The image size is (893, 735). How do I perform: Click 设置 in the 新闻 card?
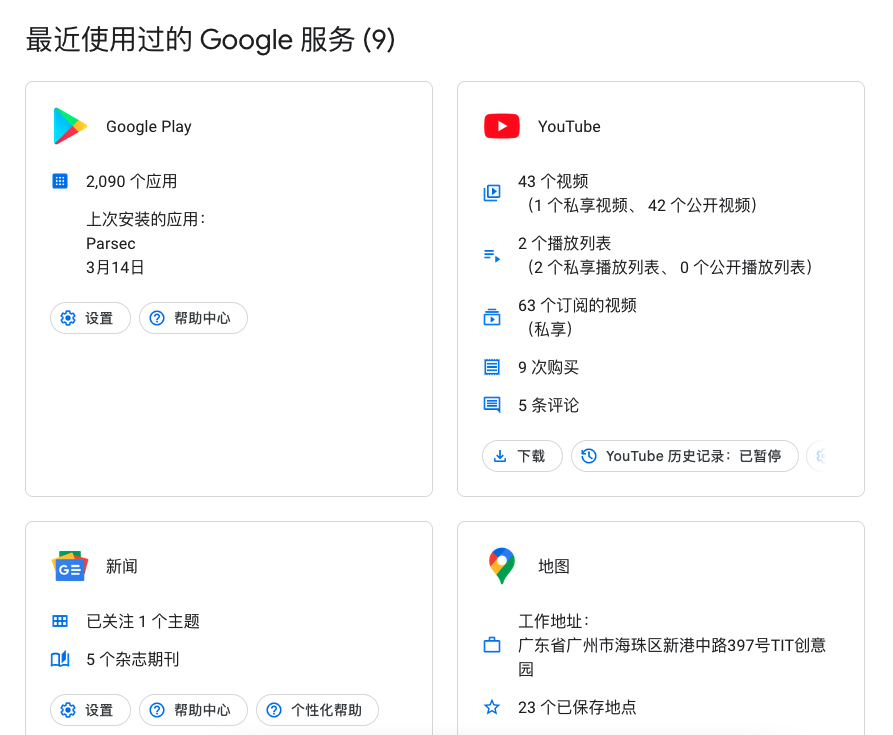(90, 710)
